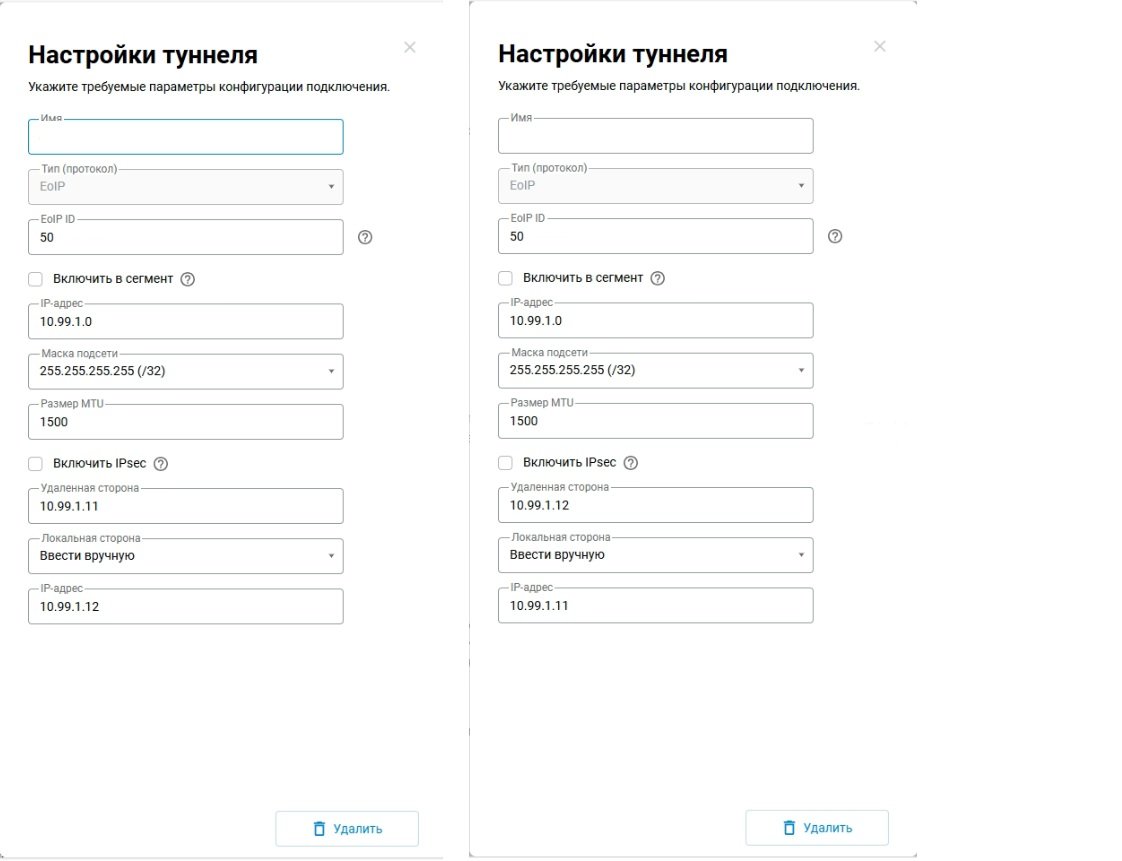Tick 'Включить IPsec' checkbox in left dialog
The image size is (1122, 861).
pyautogui.click(x=36, y=464)
